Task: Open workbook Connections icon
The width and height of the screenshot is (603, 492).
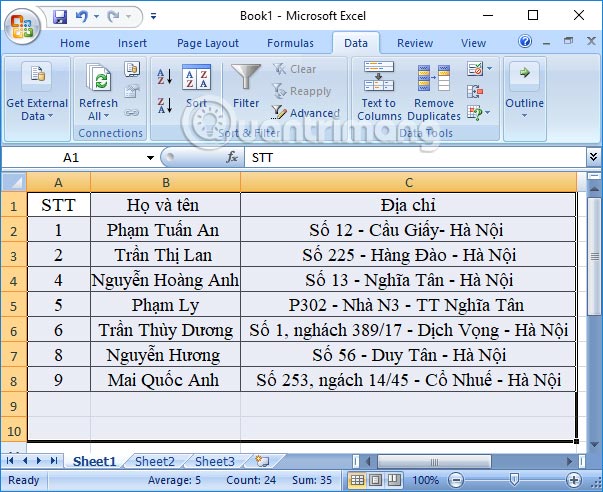Action: point(132,69)
